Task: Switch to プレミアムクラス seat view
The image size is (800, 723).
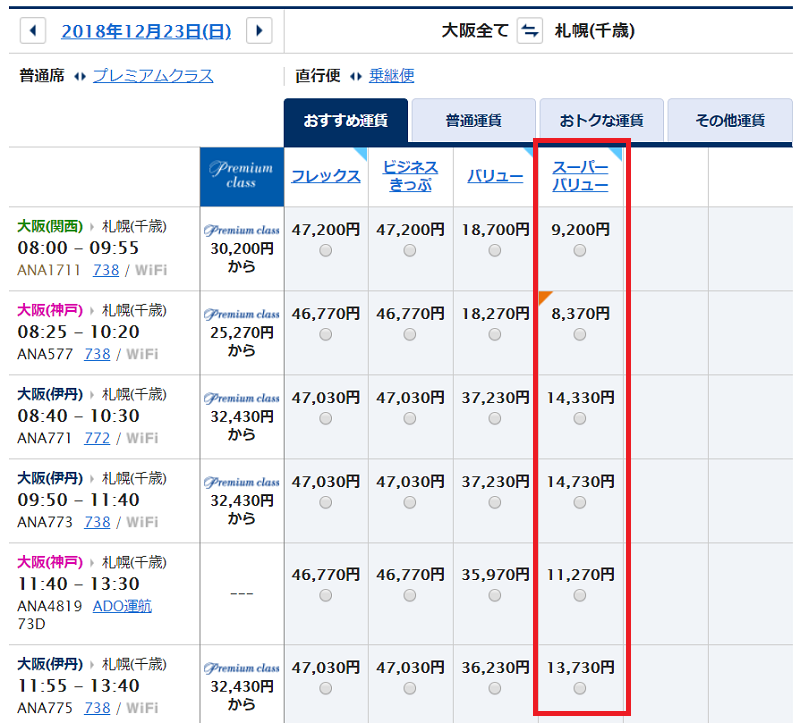Action: [153, 76]
